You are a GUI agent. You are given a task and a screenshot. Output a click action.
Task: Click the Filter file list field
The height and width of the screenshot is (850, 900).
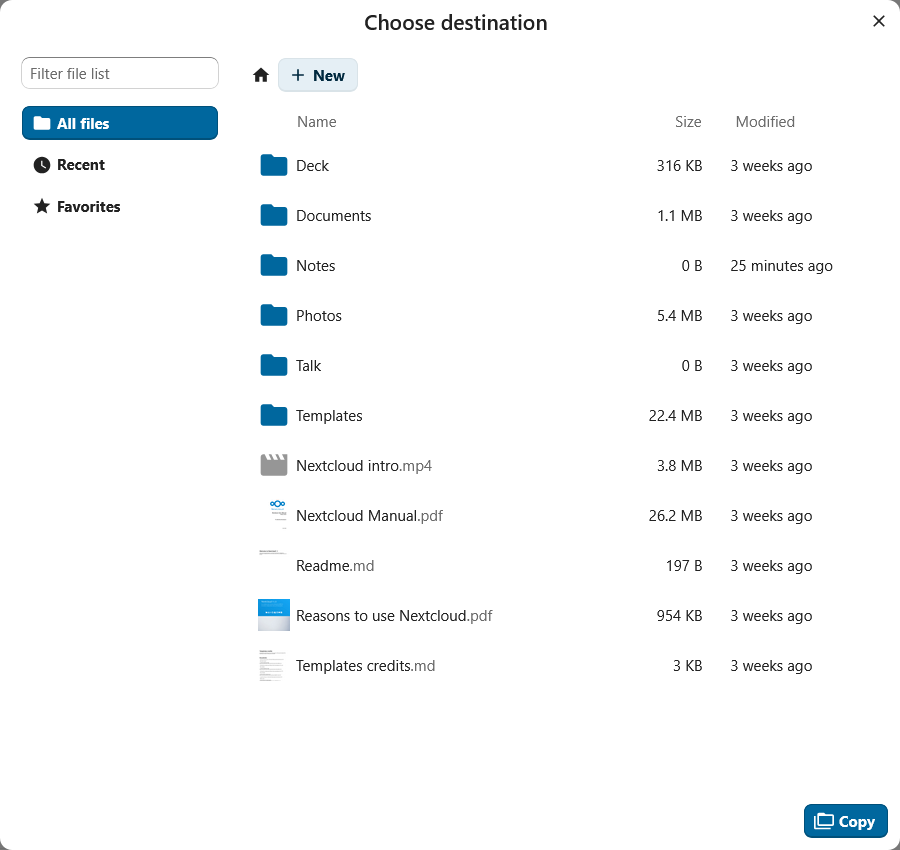pyautogui.click(x=120, y=73)
